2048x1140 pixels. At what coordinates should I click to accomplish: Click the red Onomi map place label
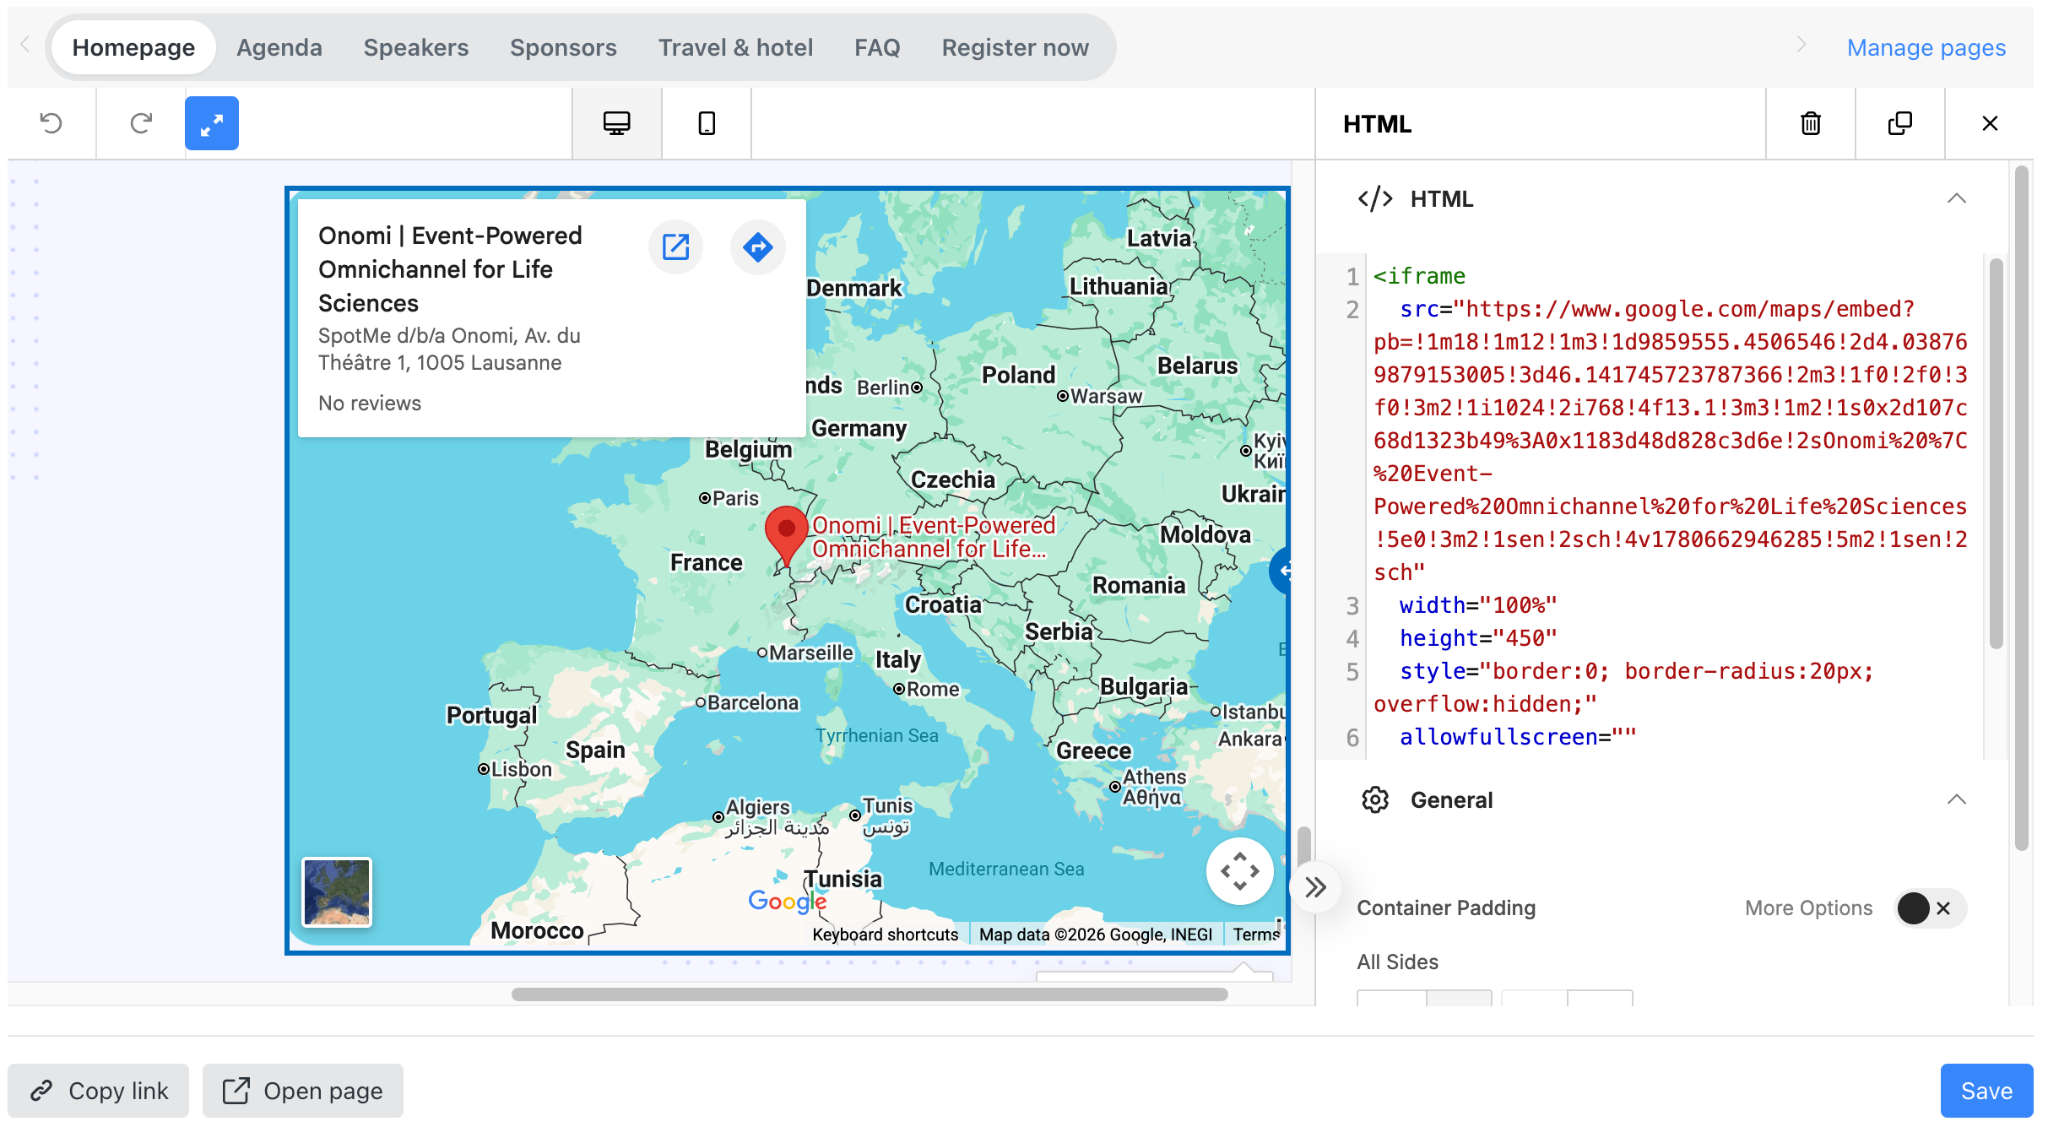click(x=933, y=537)
